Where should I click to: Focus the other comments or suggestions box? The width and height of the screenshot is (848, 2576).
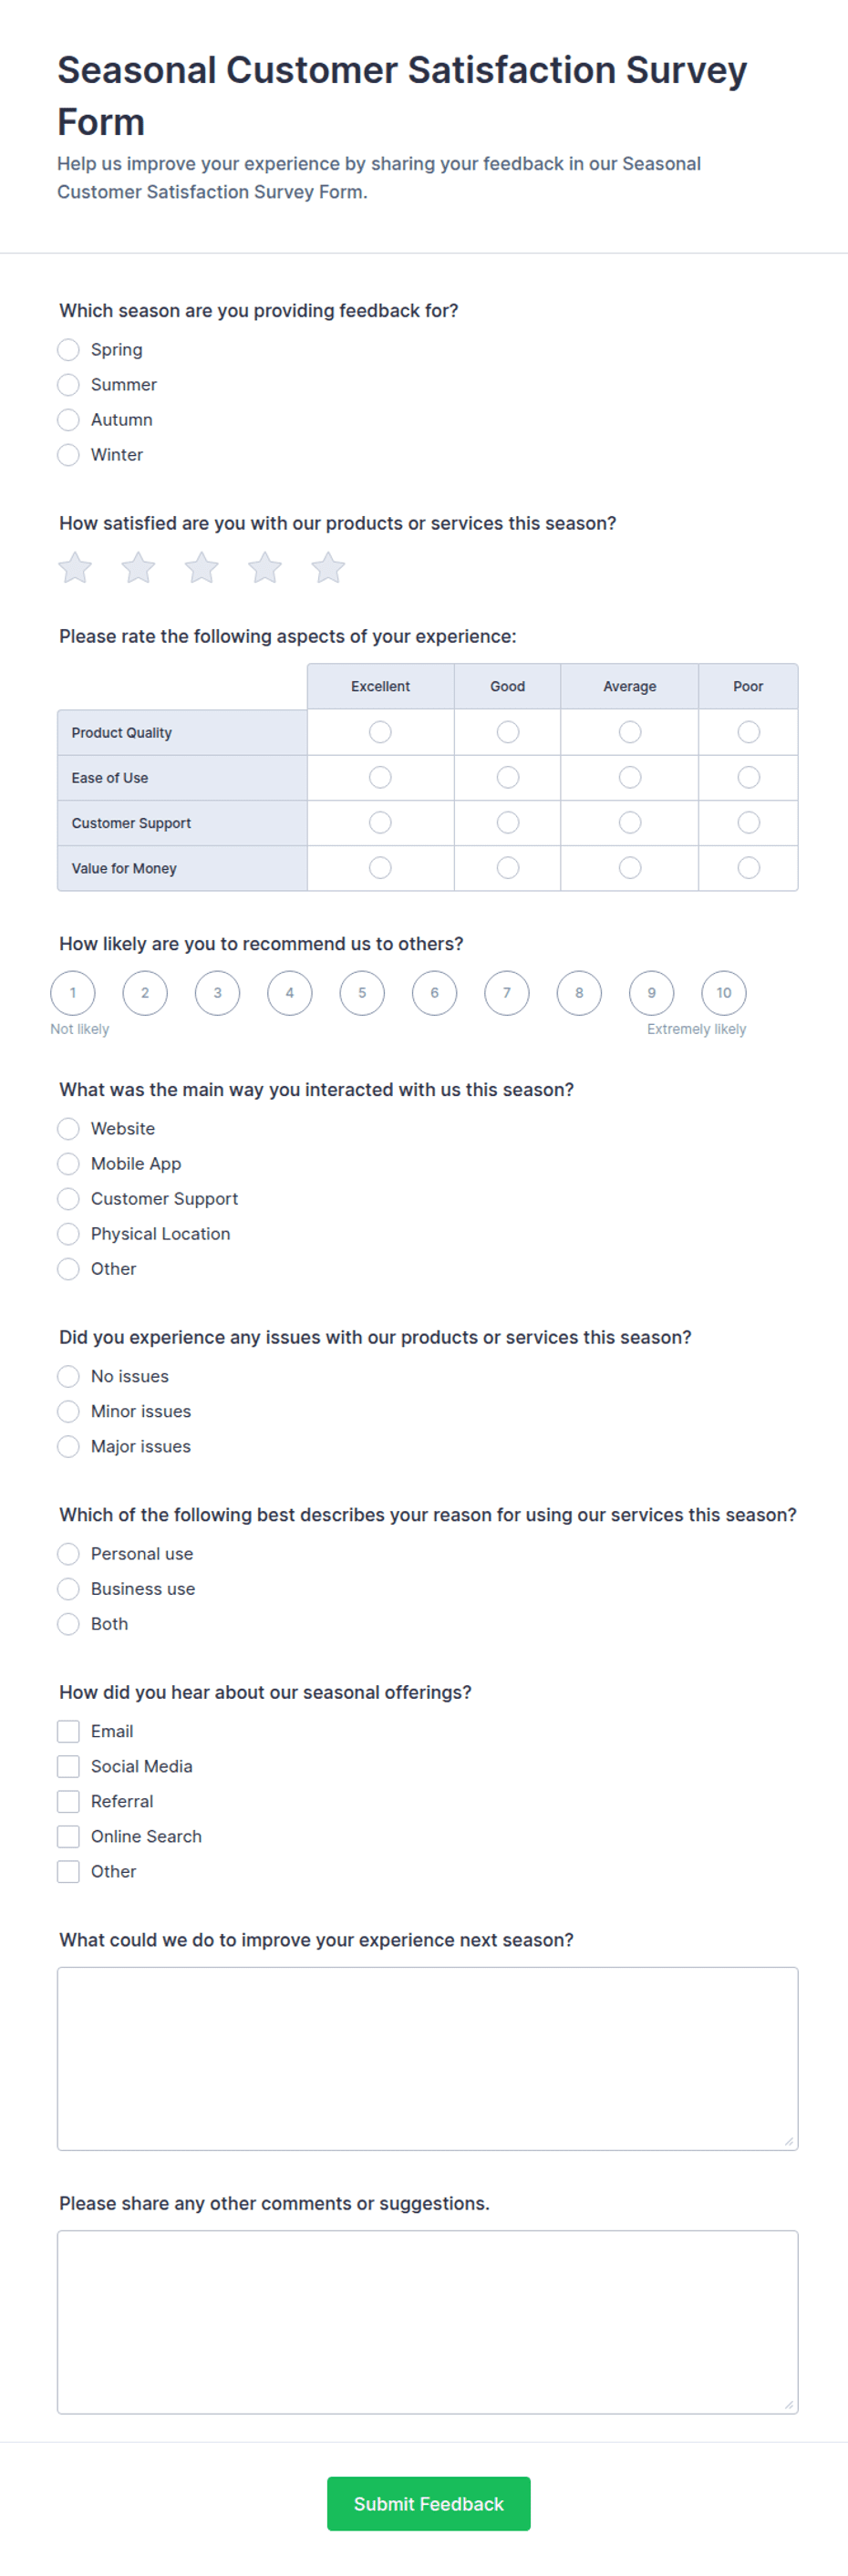coord(428,2322)
